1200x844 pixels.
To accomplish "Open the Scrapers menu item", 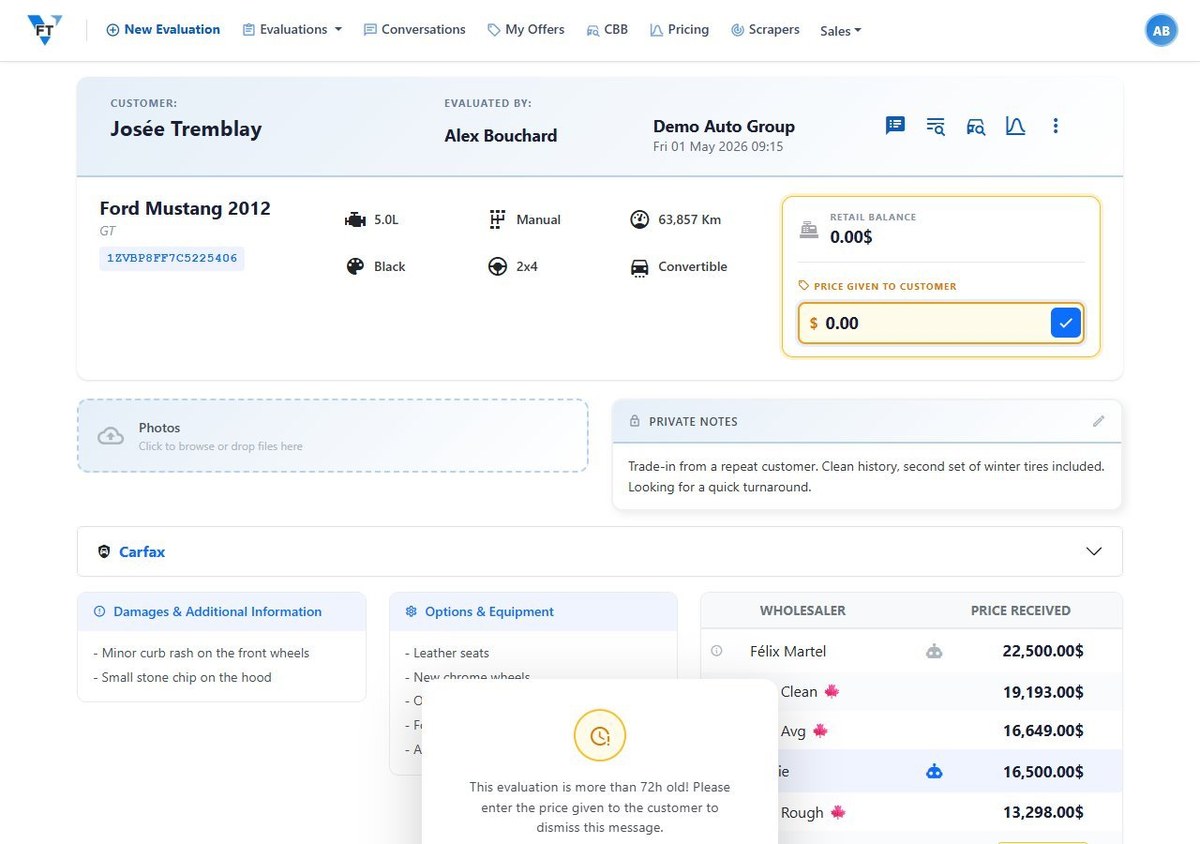I will 765,30.
